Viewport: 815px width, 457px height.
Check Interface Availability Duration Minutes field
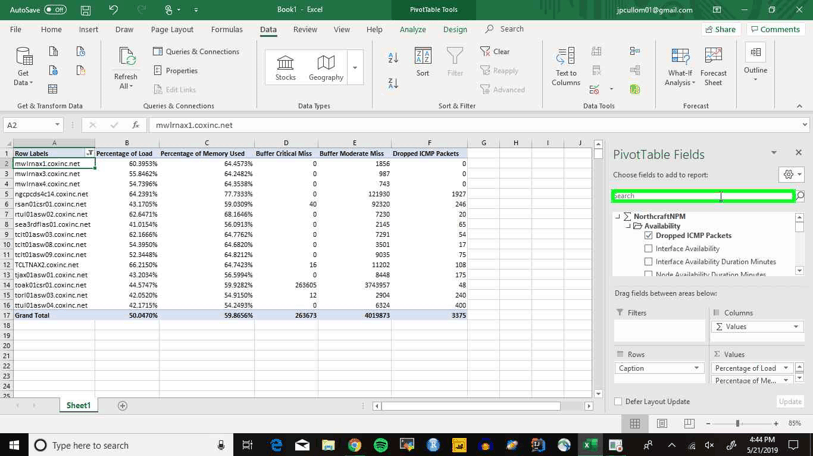point(648,262)
